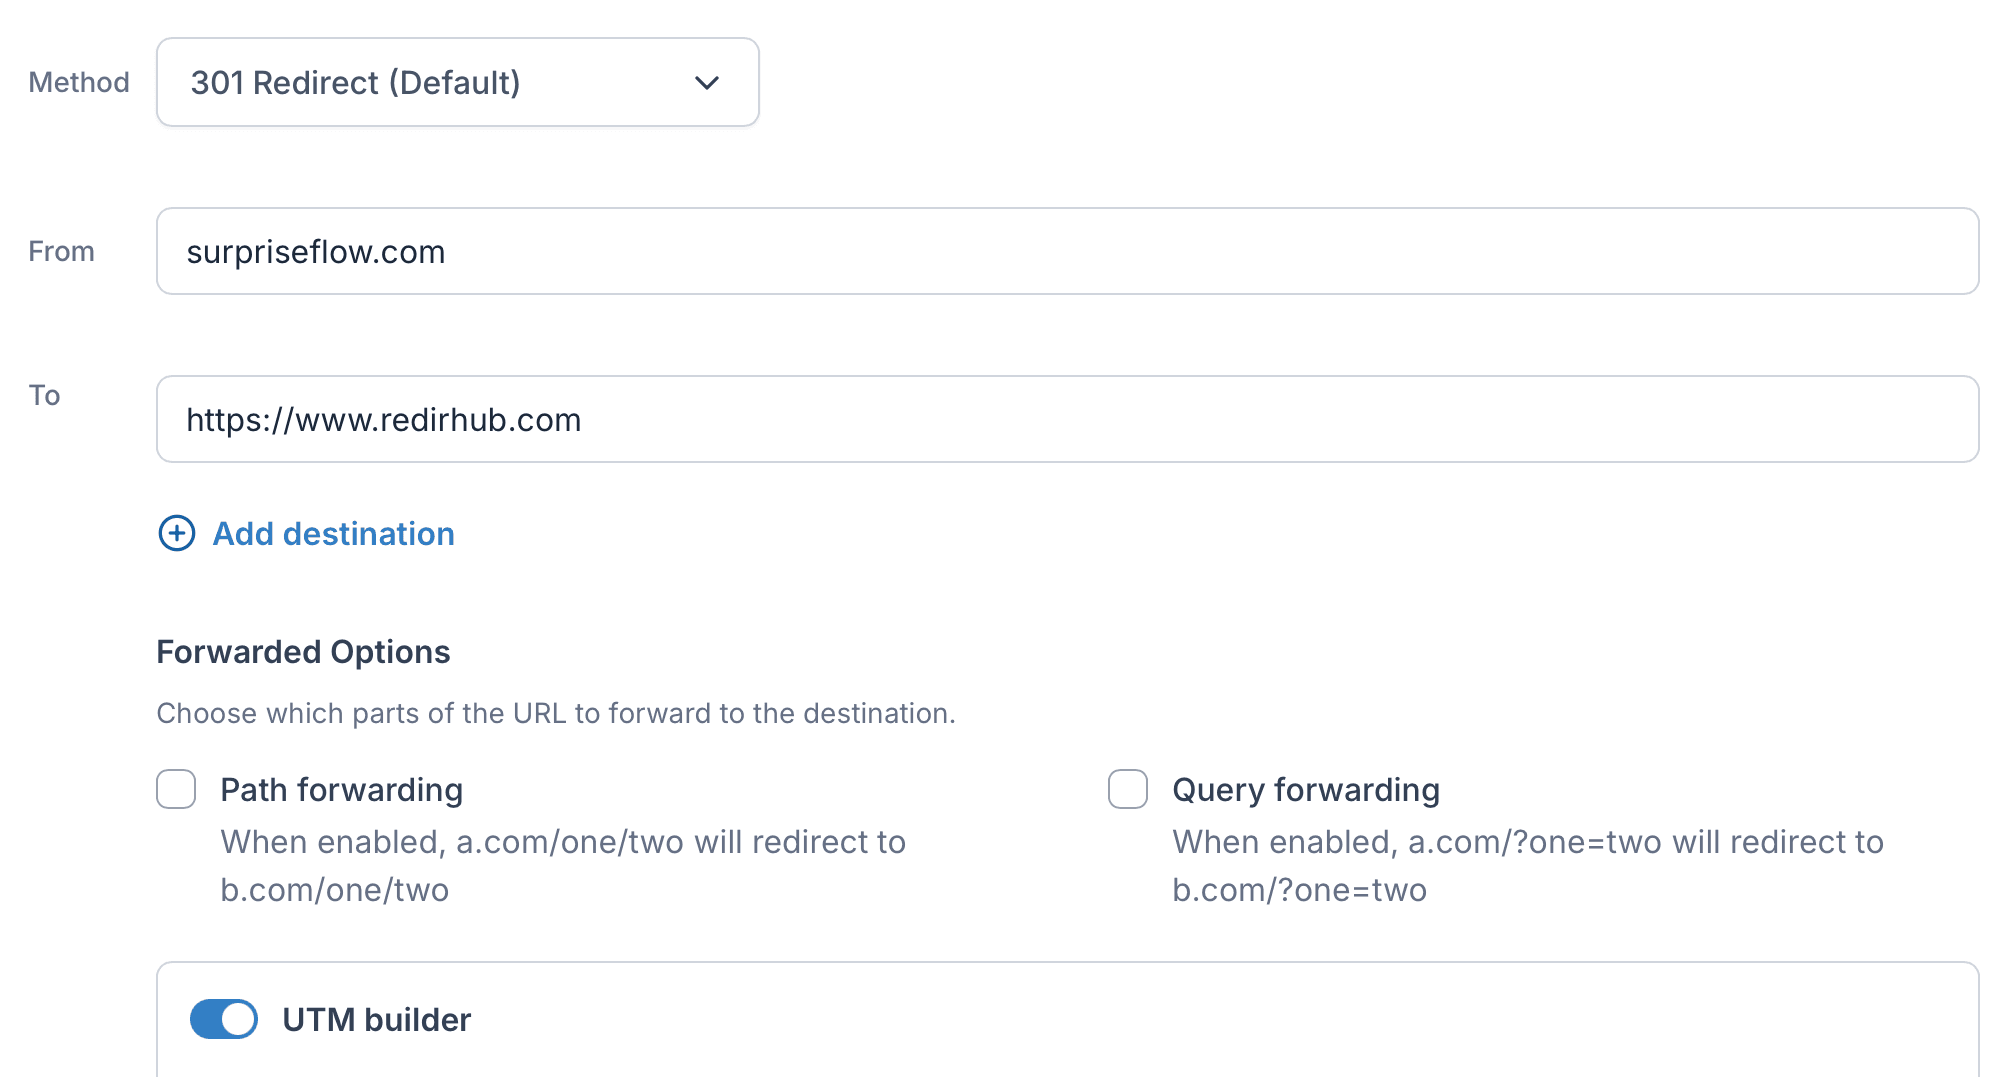2000x1077 pixels.
Task: Click the Path forwarding label text
Action: pyautogui.click(x=342, y=790)
